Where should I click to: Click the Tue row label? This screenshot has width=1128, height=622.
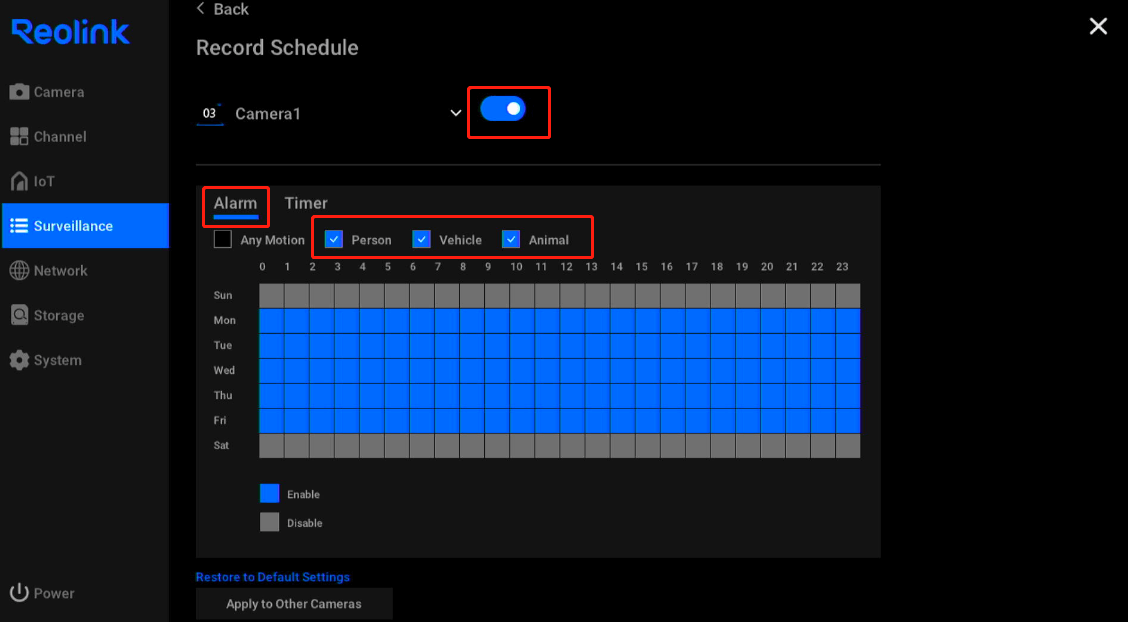(222, 345)
